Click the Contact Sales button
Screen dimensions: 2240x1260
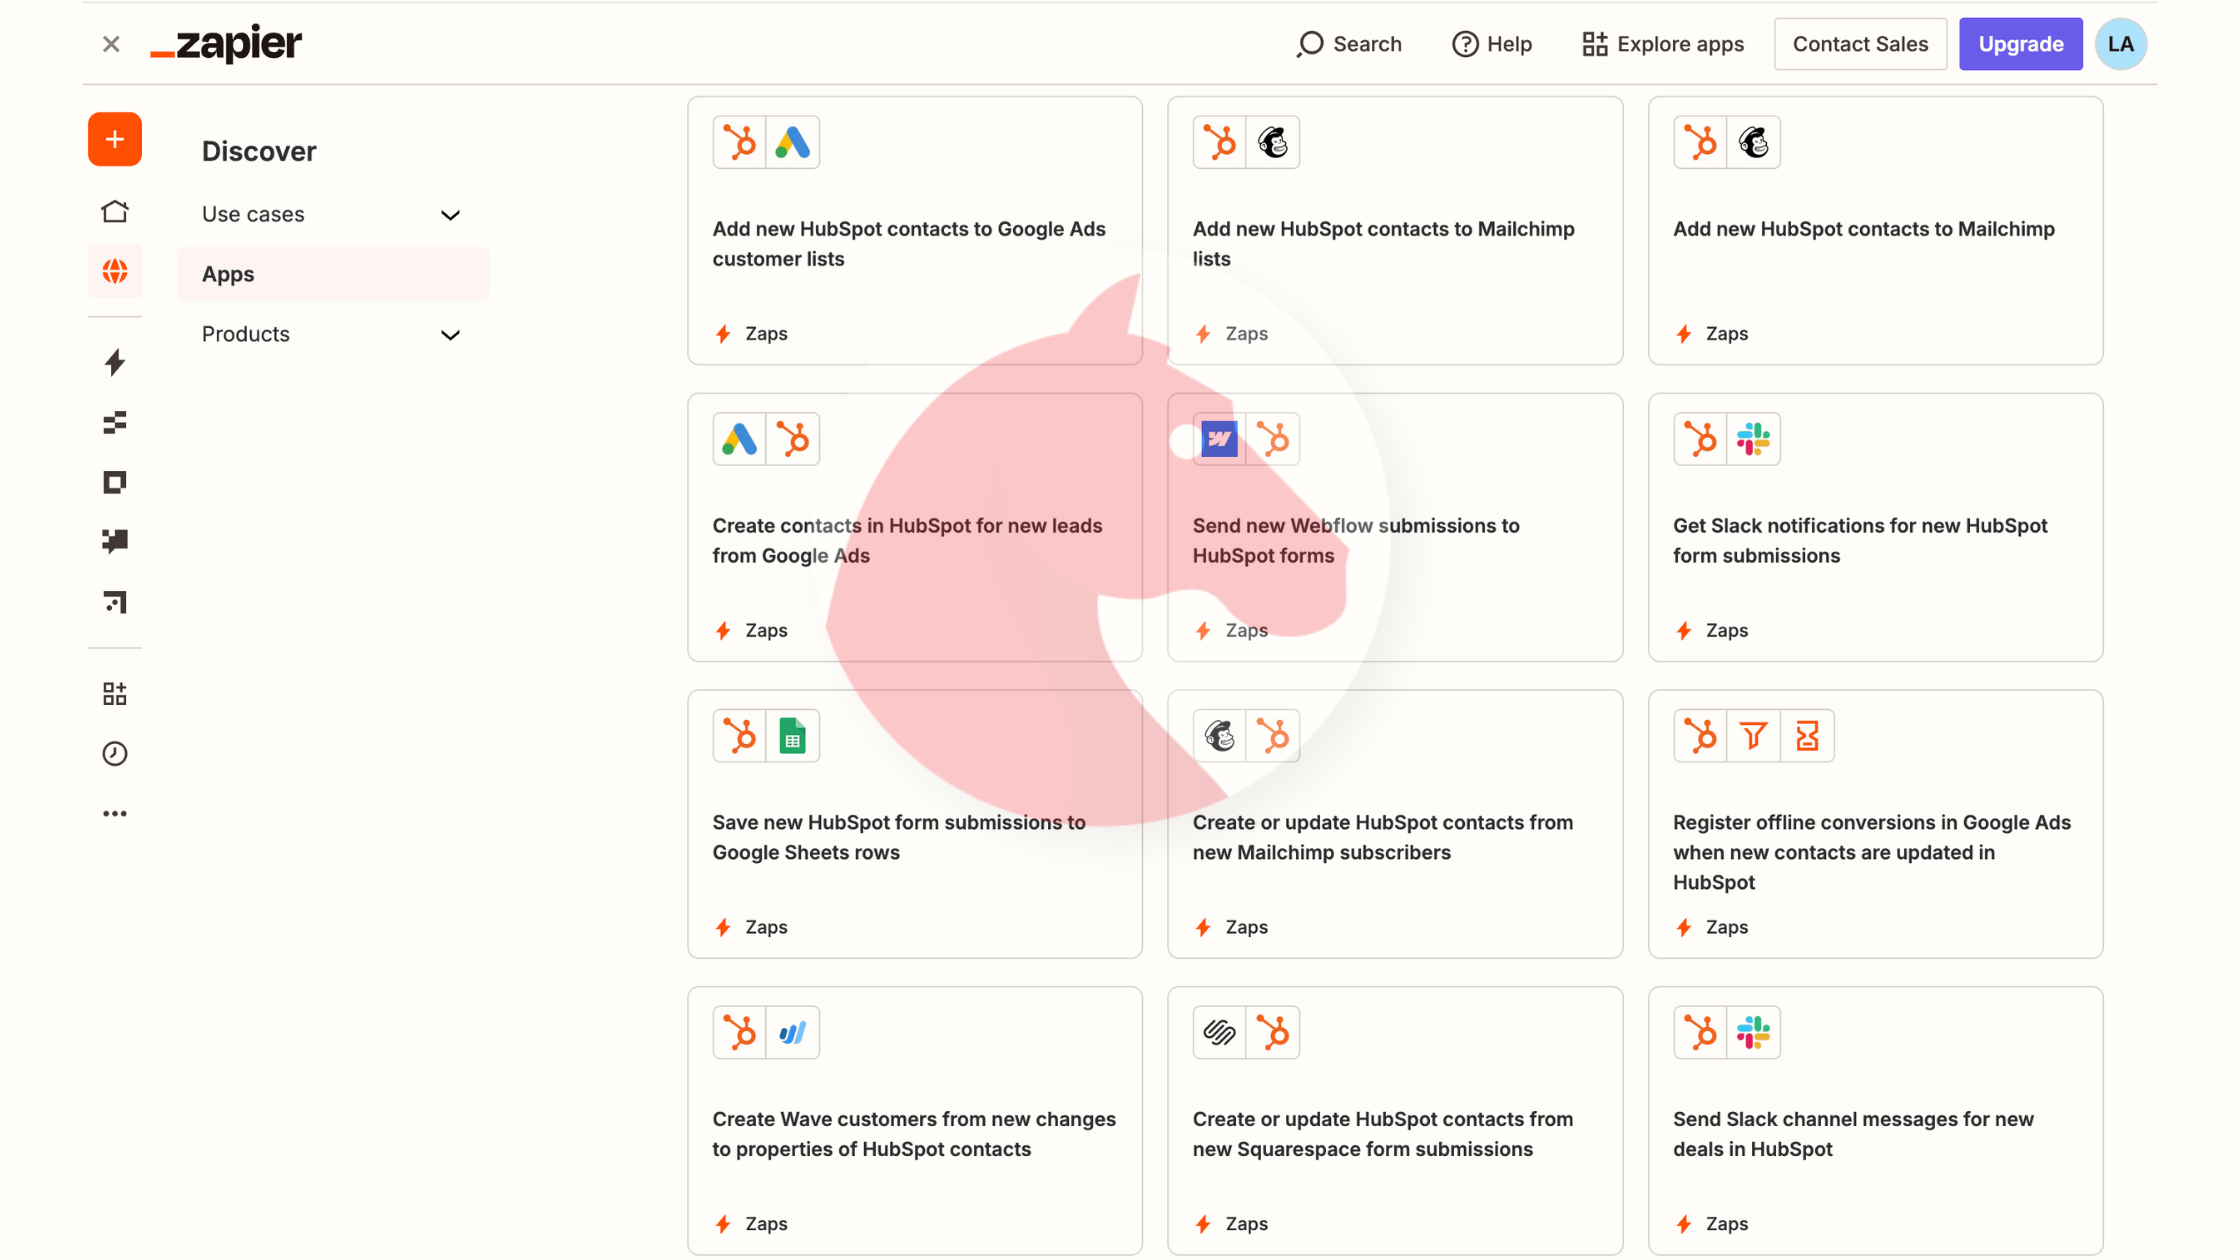pos(1860,44)
